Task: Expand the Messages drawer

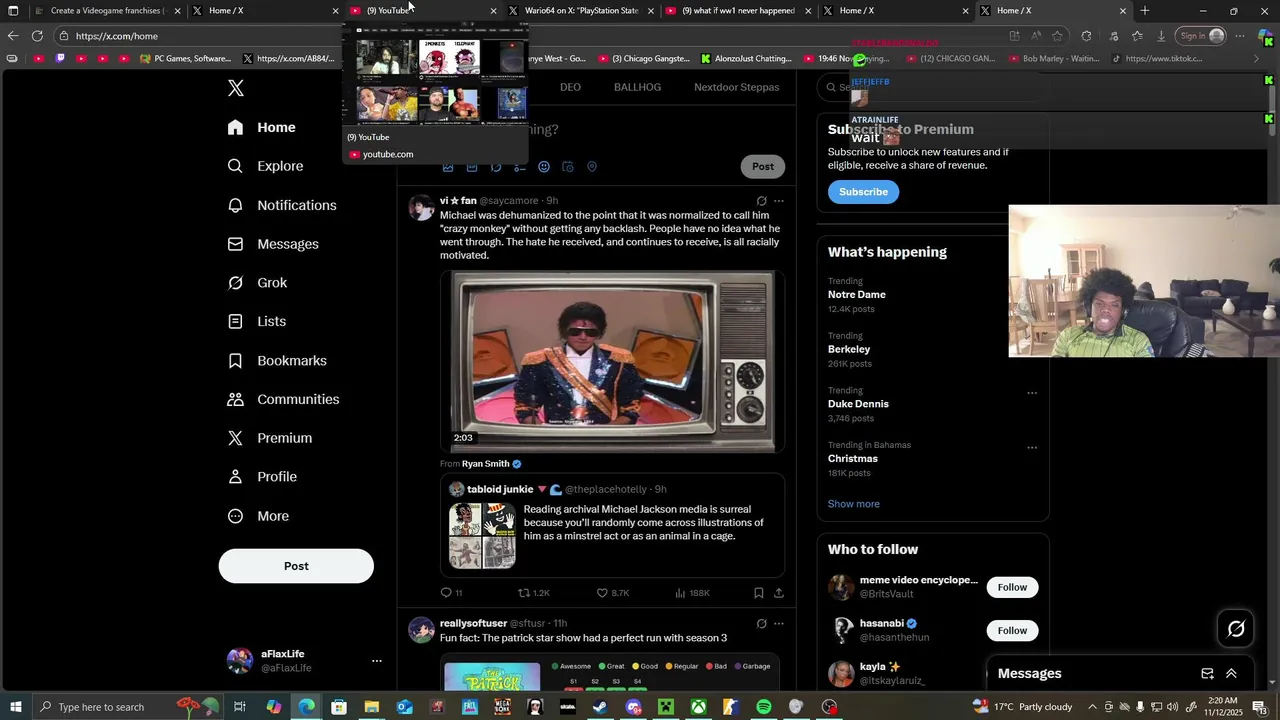Action: tap(1231, 674)
